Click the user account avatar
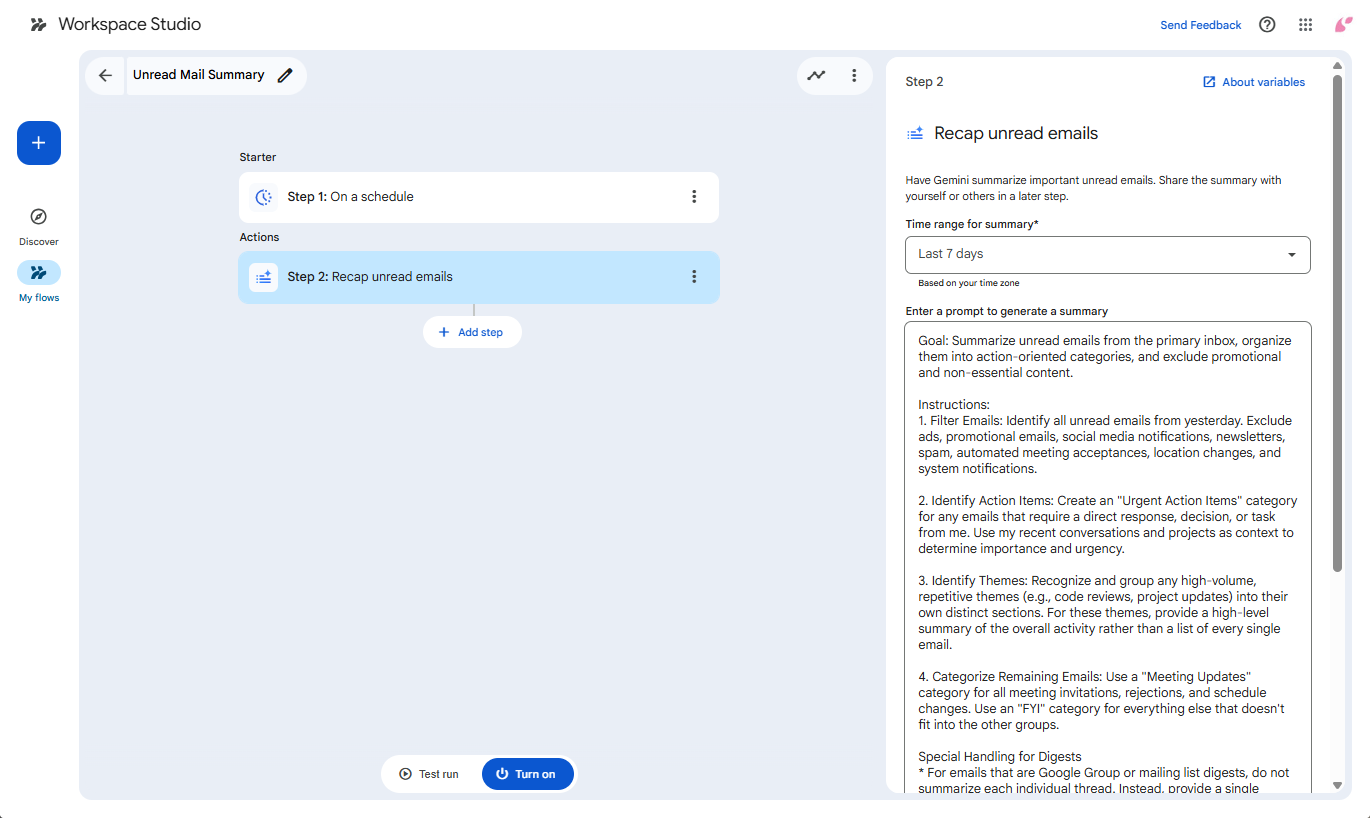Viewport: 1370px width, 818px height. tap(1344, 25)
